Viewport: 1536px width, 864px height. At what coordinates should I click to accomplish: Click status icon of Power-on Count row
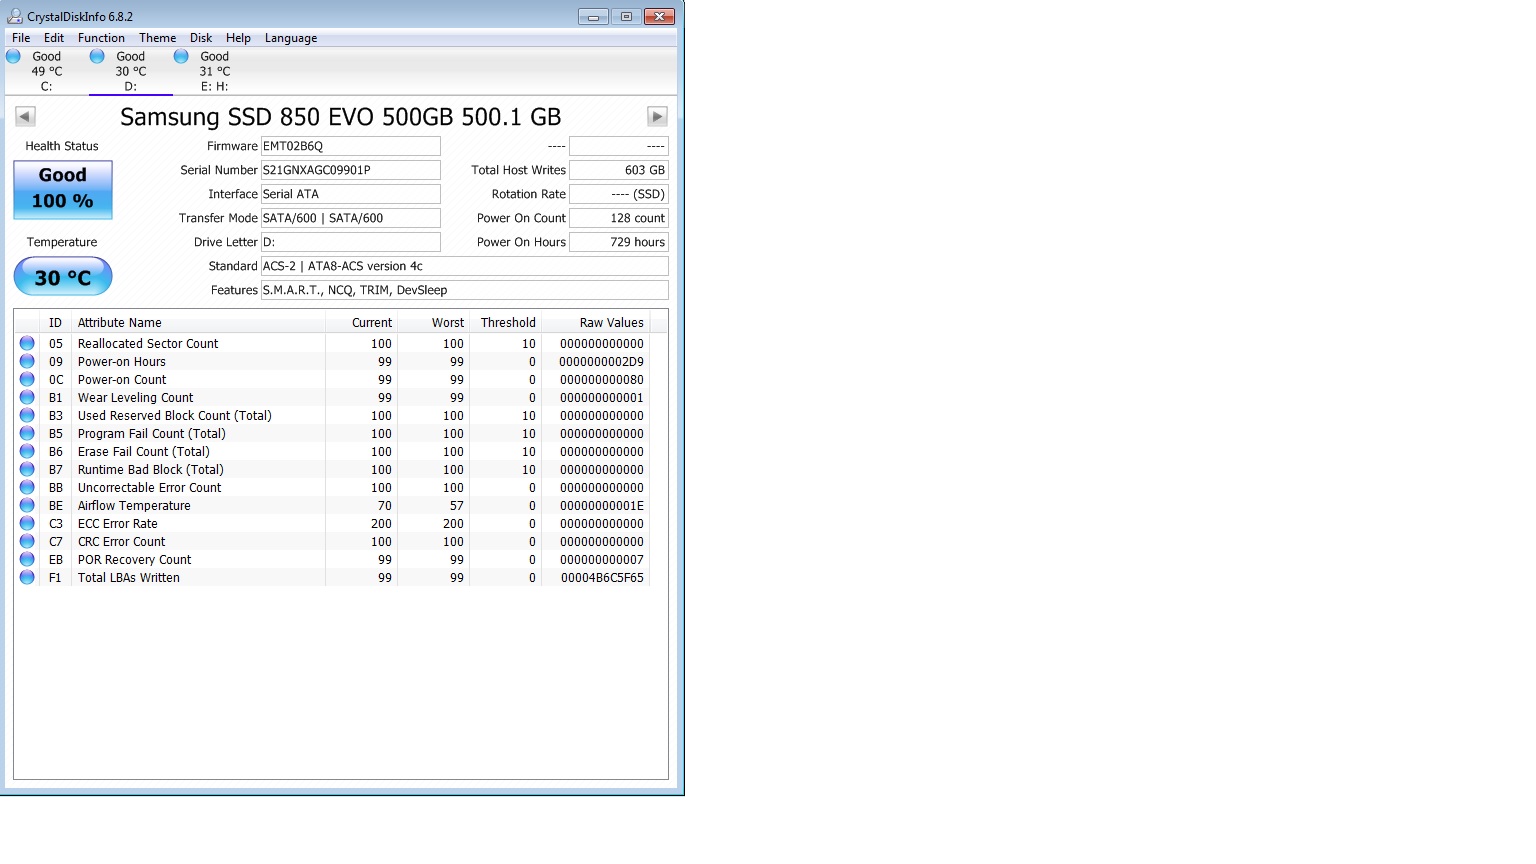tap(27, 379)
